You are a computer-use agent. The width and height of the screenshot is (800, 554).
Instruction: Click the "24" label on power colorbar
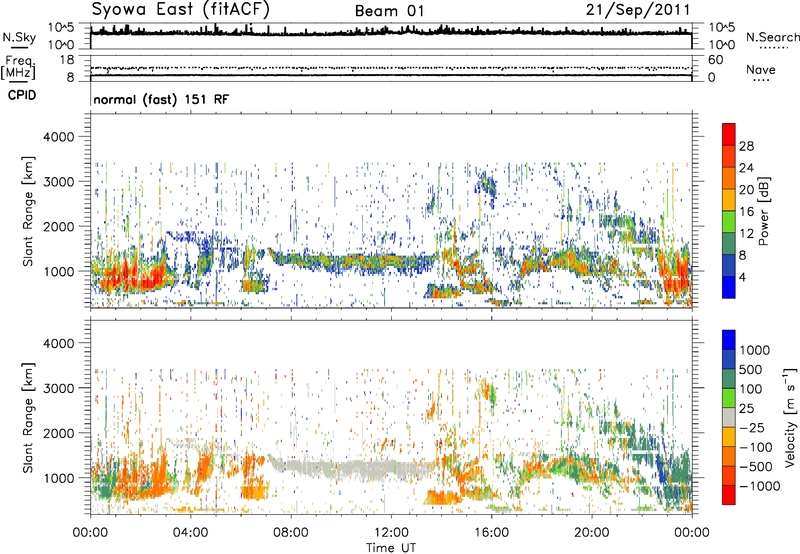click(746, 168)
